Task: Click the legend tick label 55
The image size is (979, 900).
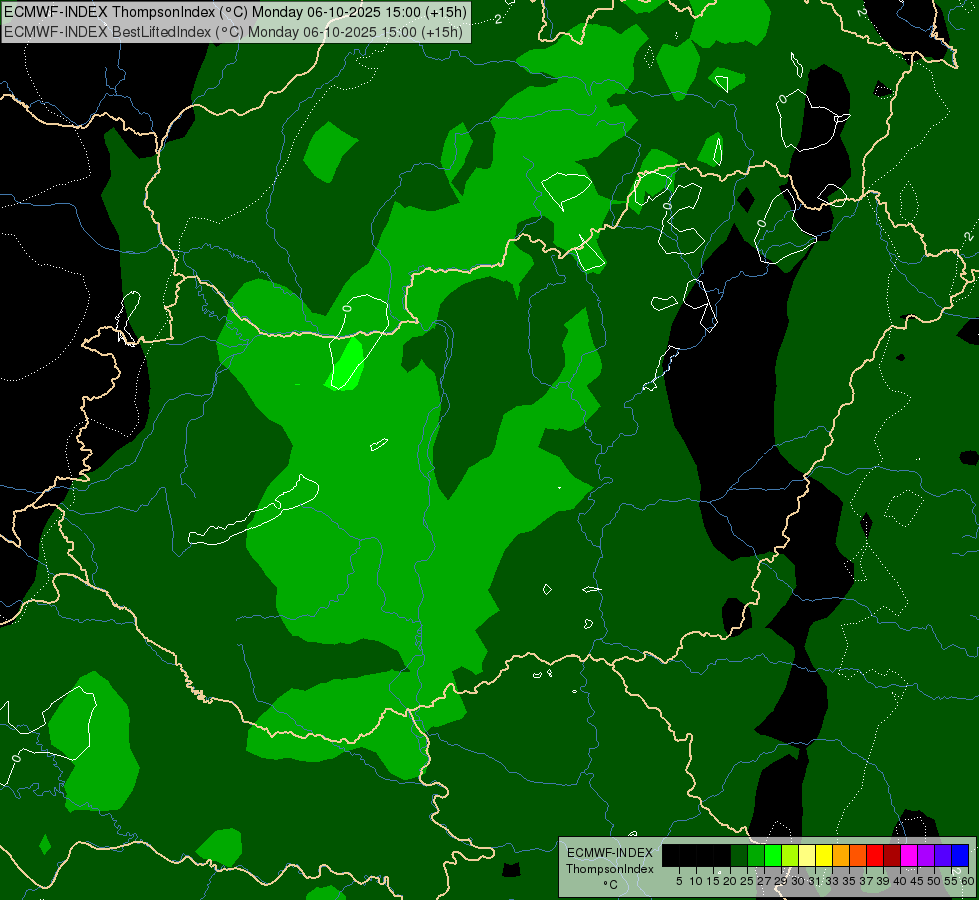Action: 950,881
